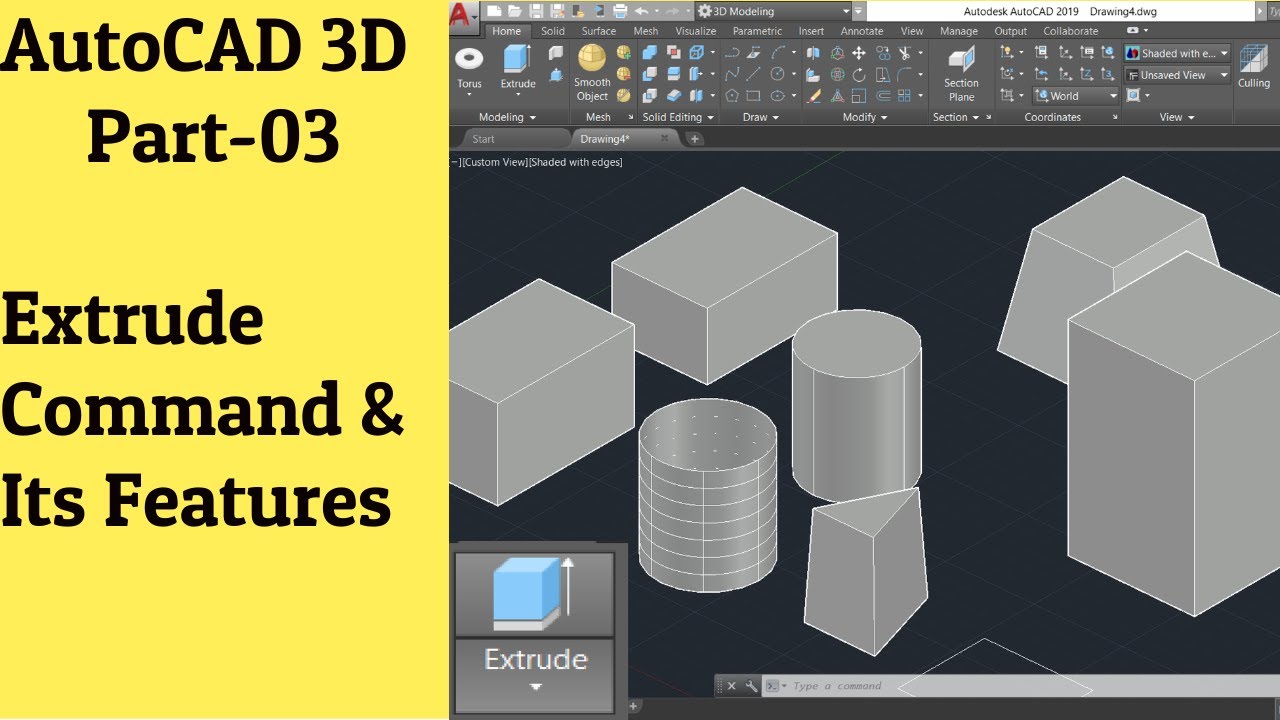Select the Circle draw tool
The width and height of the screenshot is (1280, 720).
(777, 74)
